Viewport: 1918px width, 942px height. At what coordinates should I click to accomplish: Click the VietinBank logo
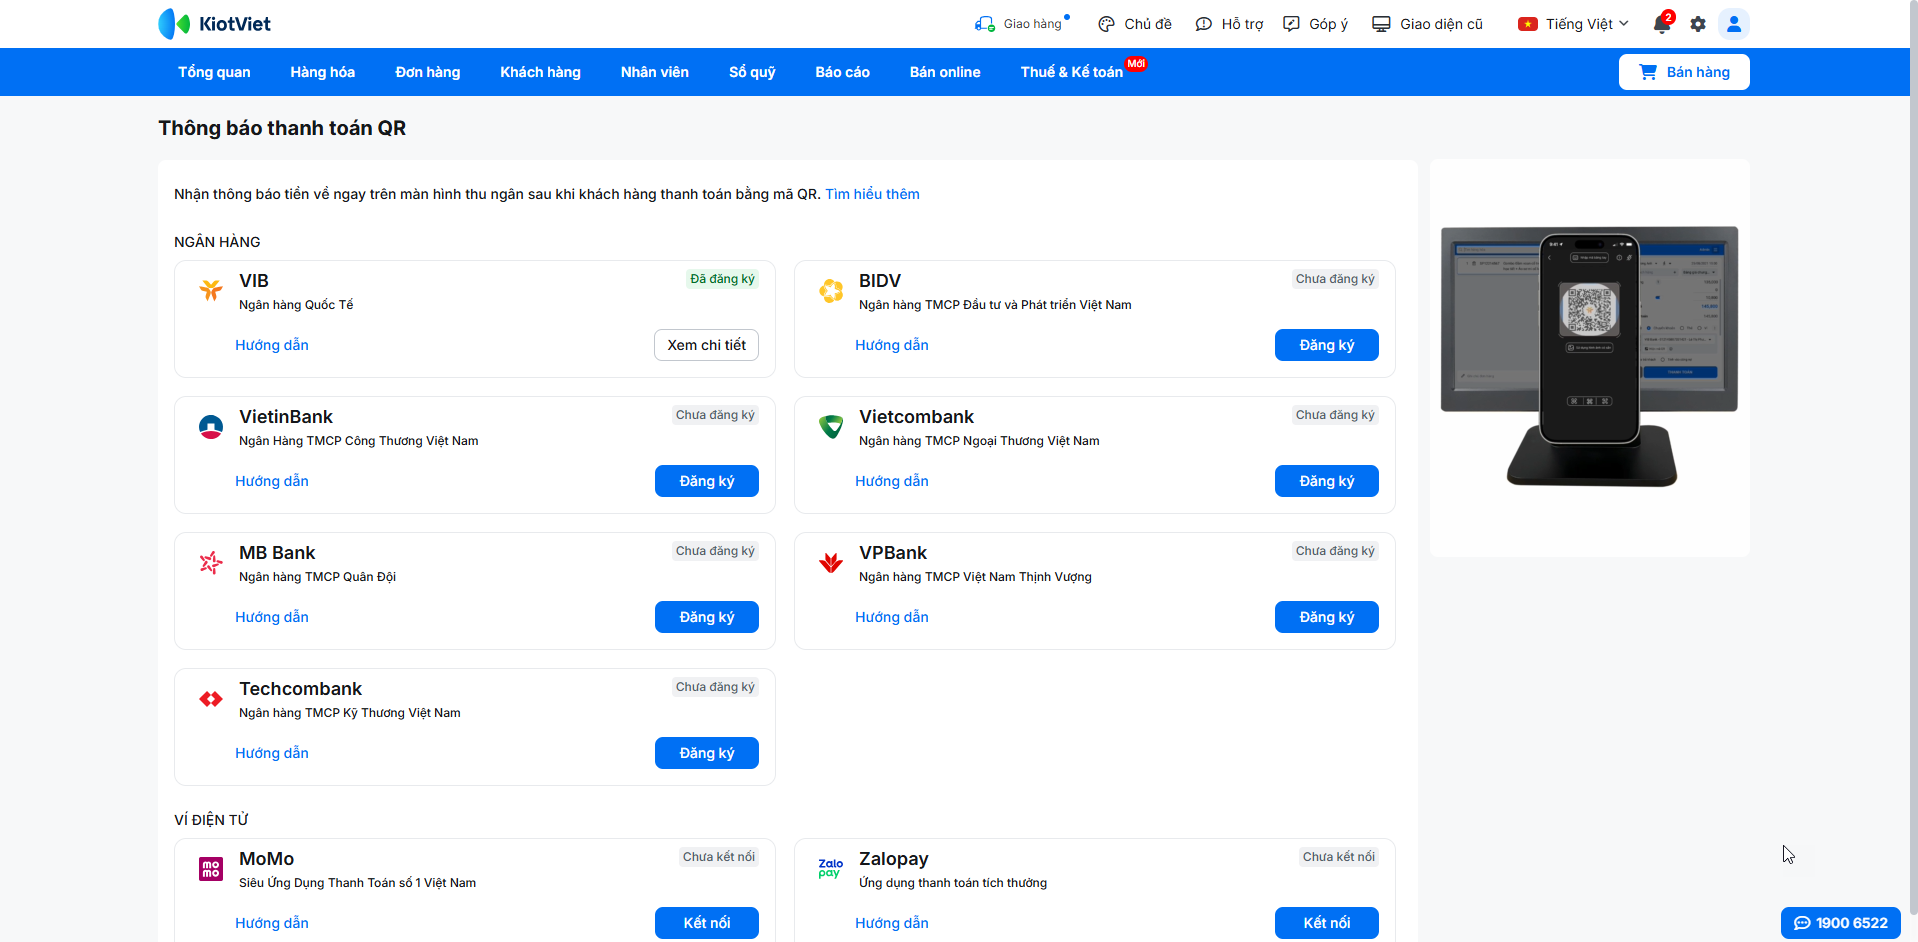pyautogui.click(x=211, y=427)
